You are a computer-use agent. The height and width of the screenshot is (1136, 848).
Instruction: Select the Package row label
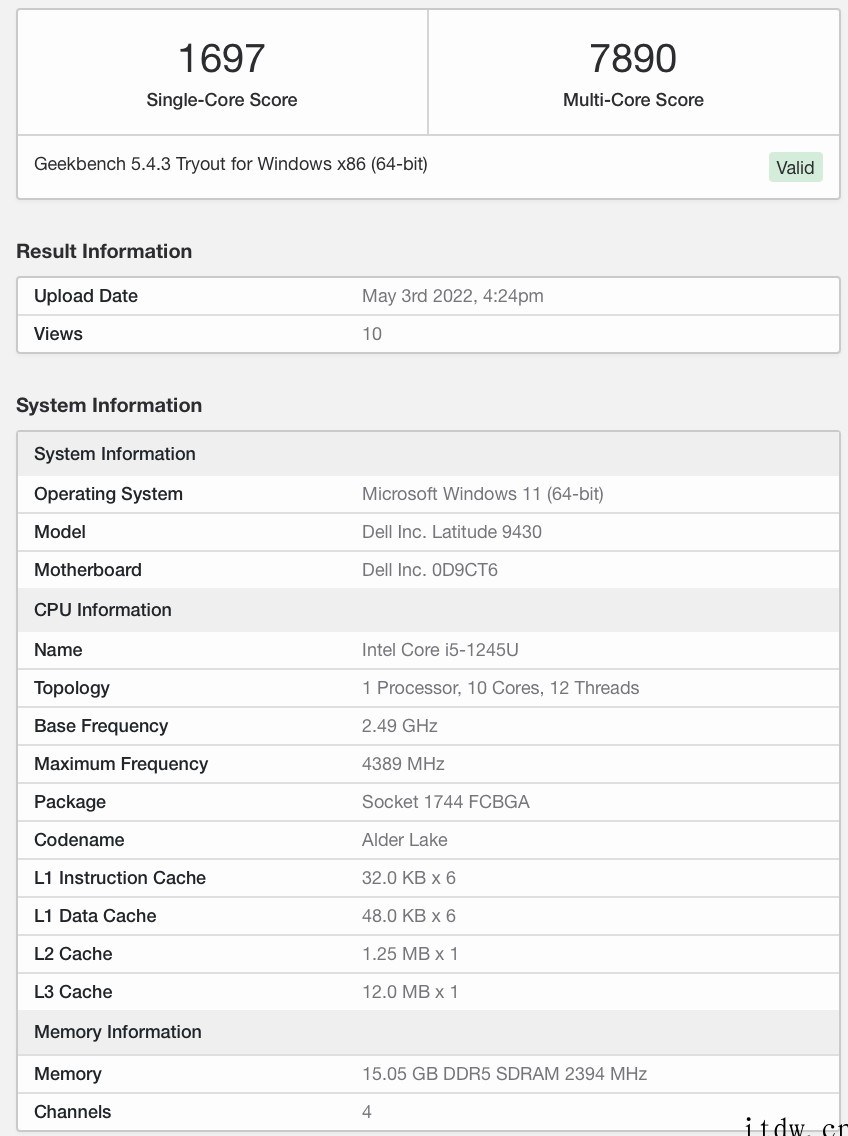[70, 802]
